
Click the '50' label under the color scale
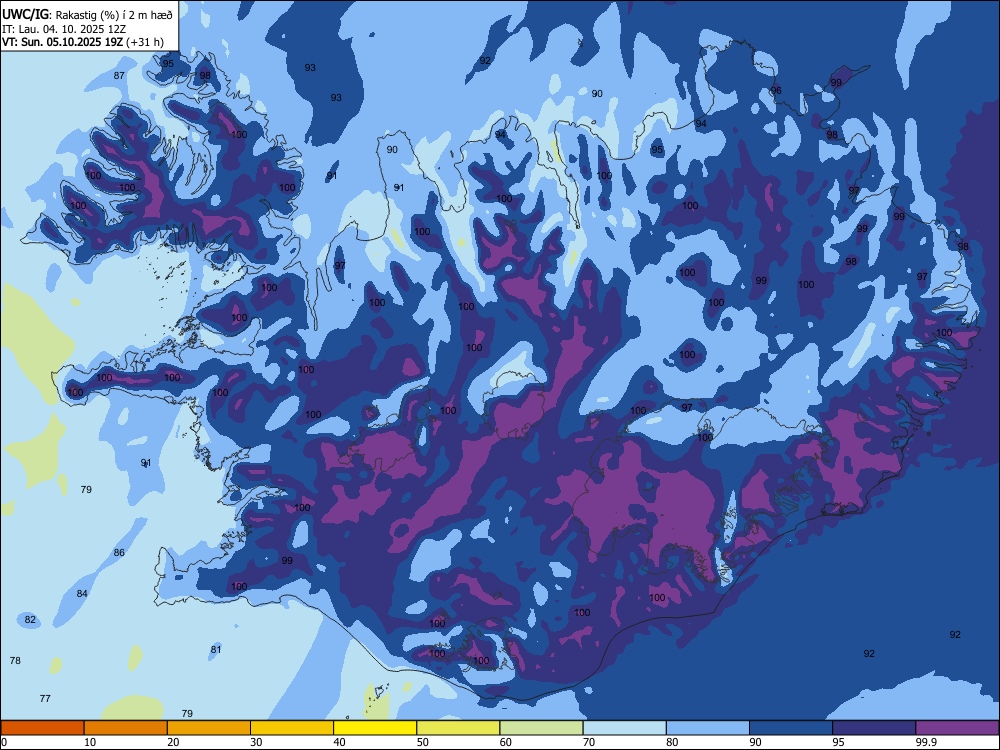pos(423,742)
